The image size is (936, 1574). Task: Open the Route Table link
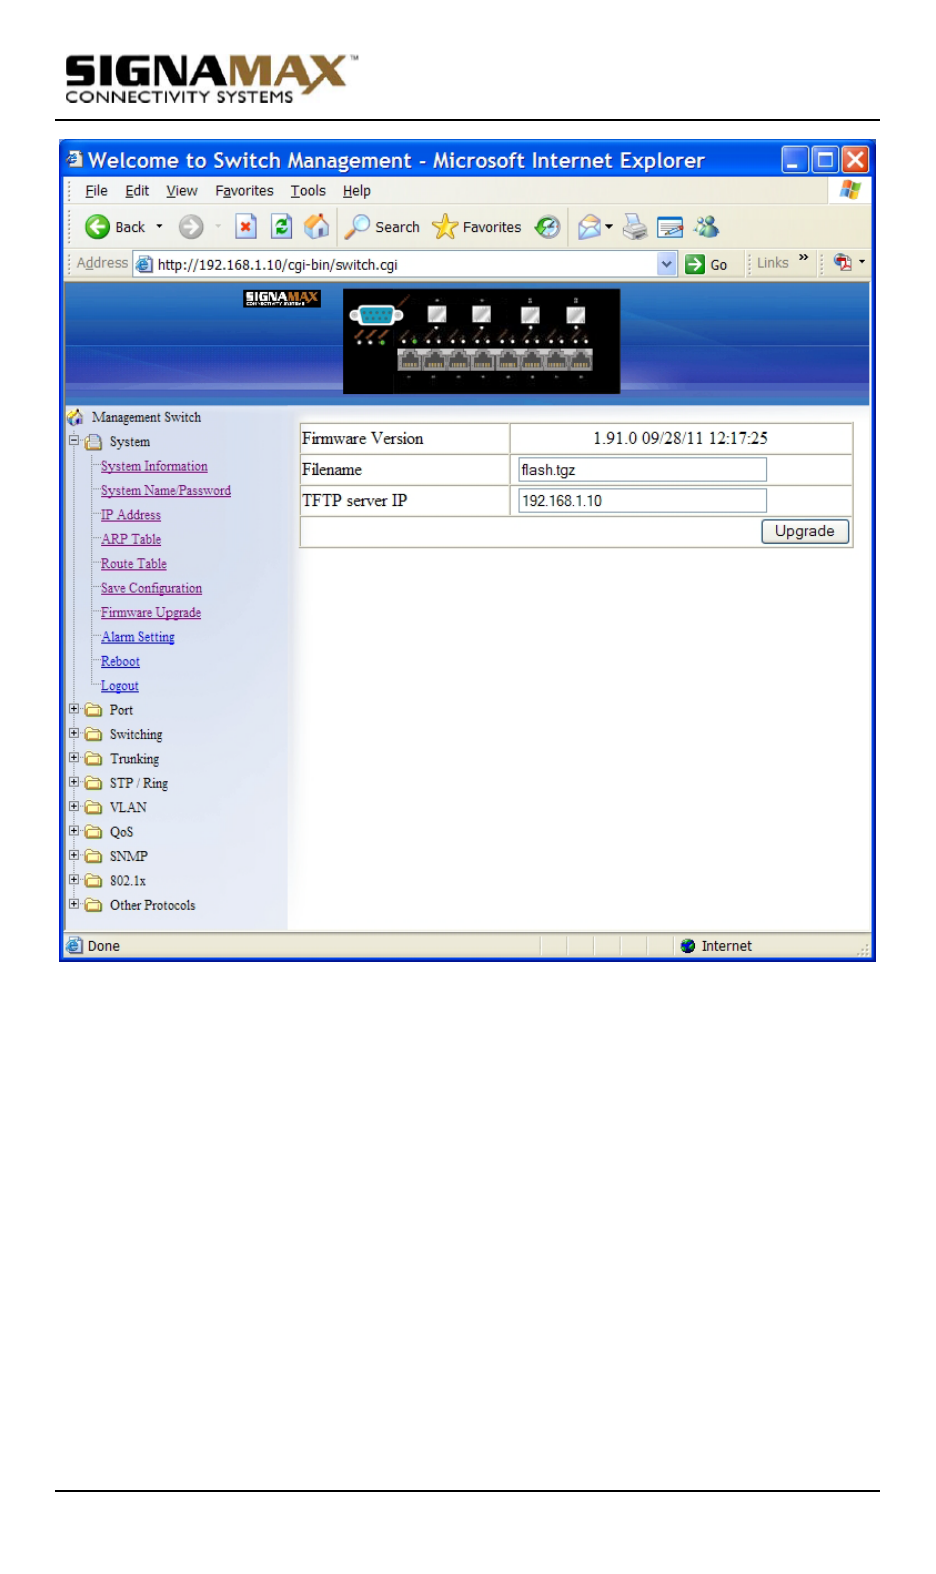tap(134, 564)
